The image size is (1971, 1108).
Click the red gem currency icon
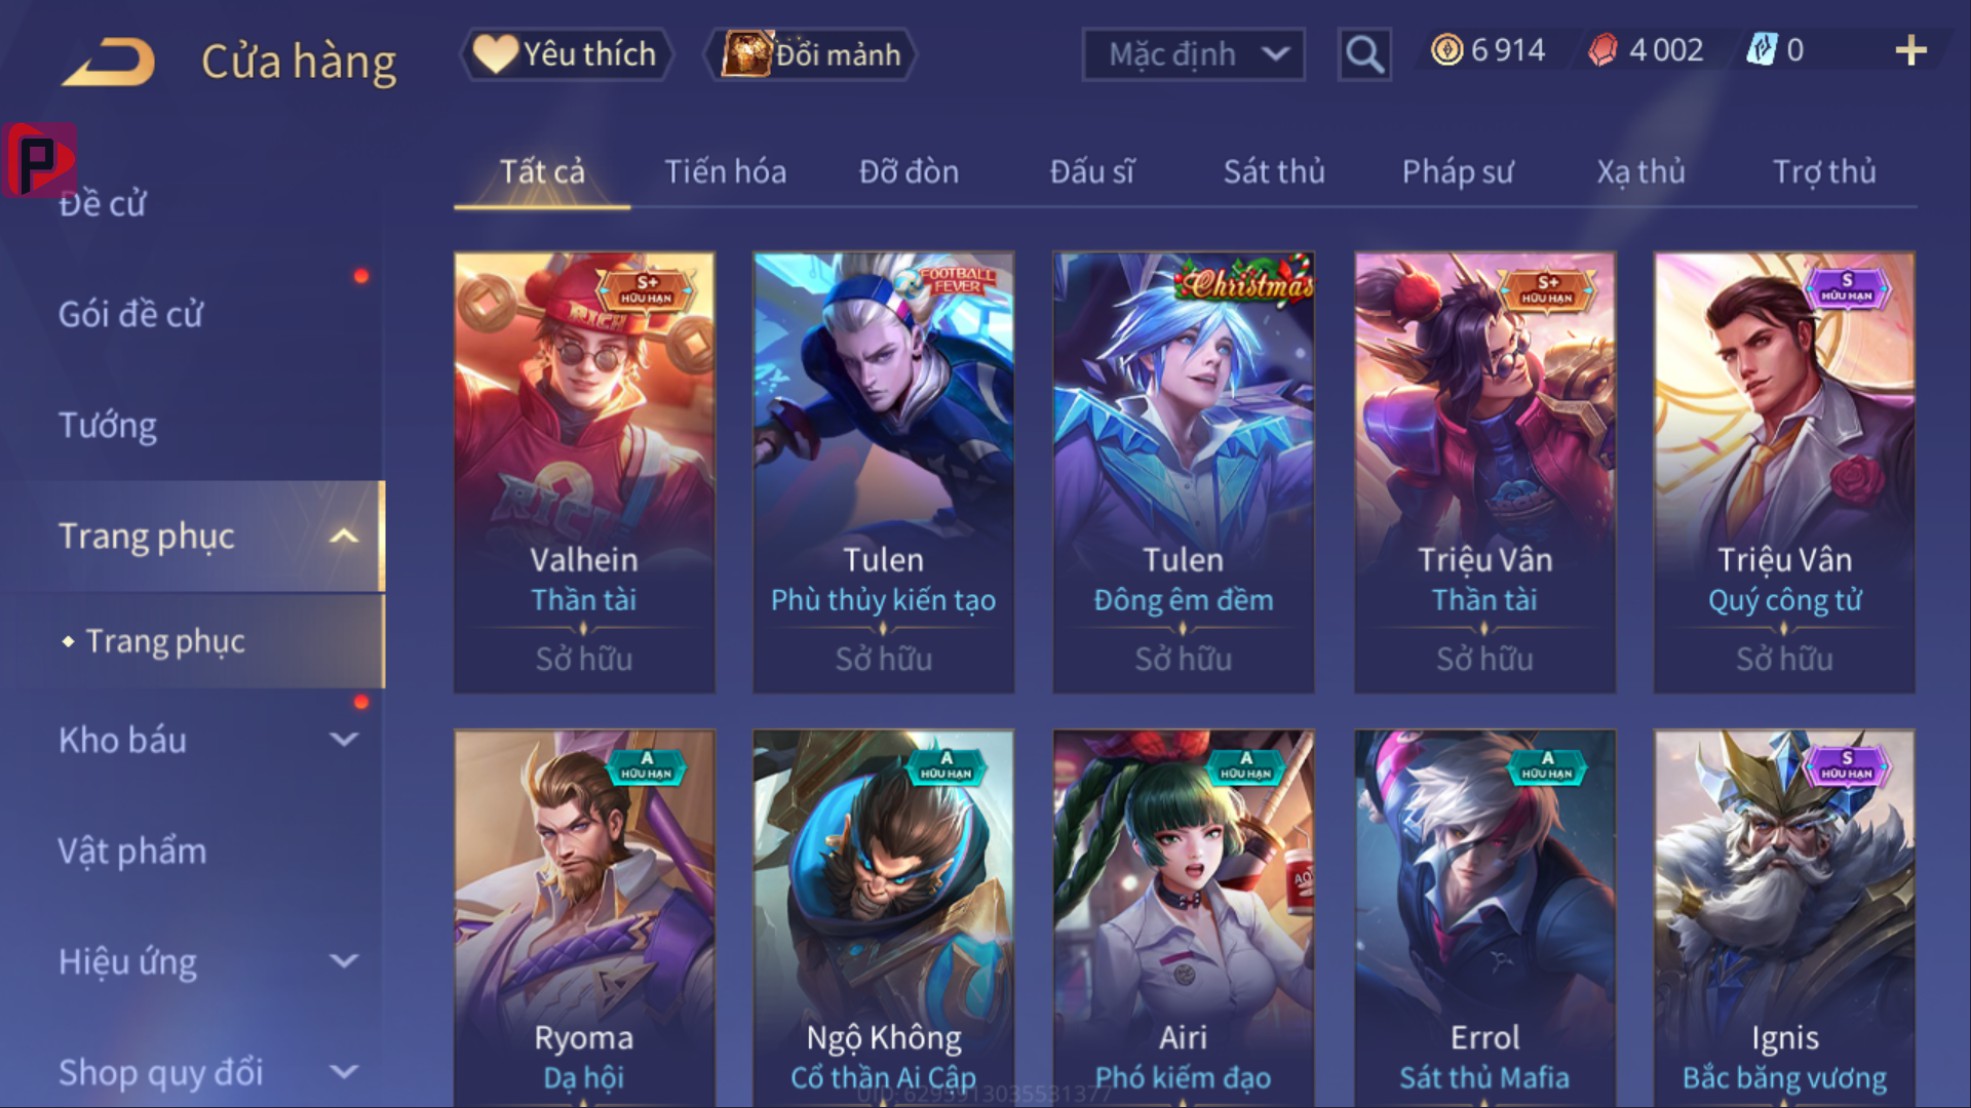[x=1603, y=50]
